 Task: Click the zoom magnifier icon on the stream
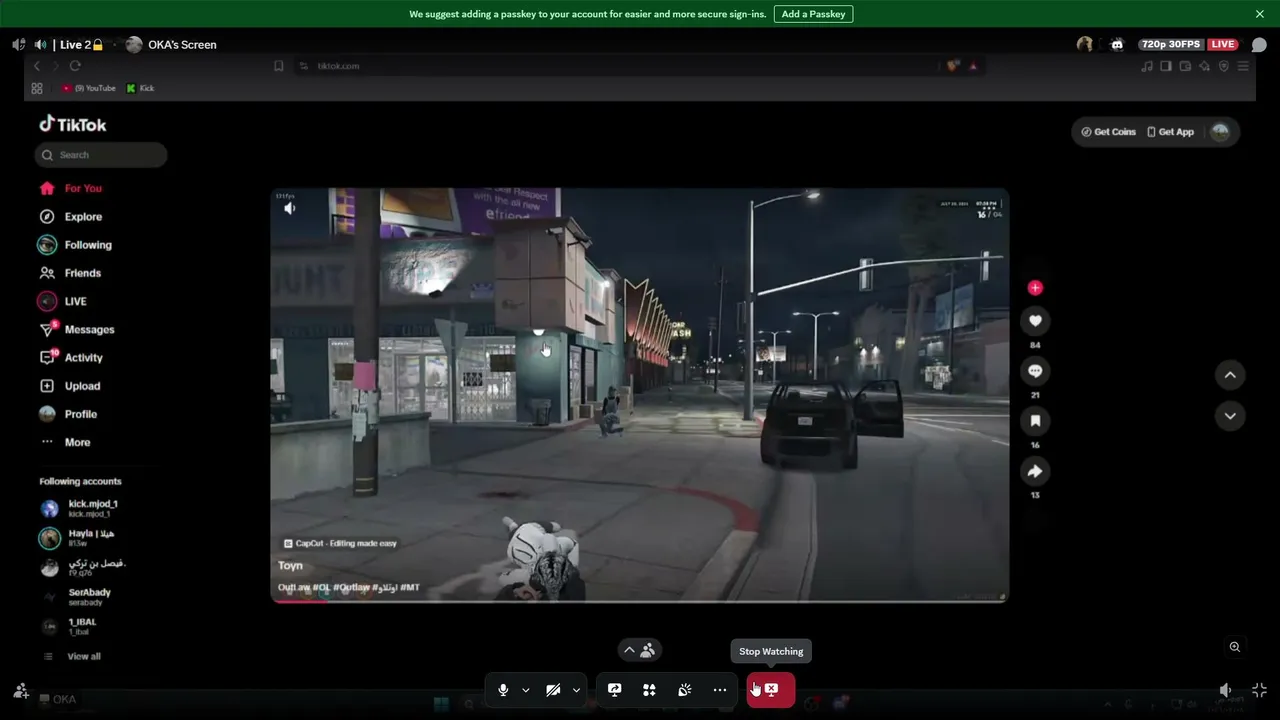pyautogui.click(x=1235, y=647)
